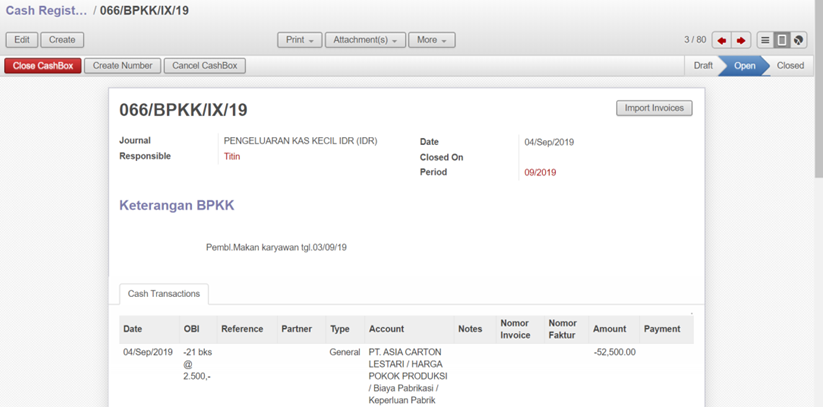The image size is (823, 407).
Task: Go to previous record with left arrow
Action: (722, 40)
